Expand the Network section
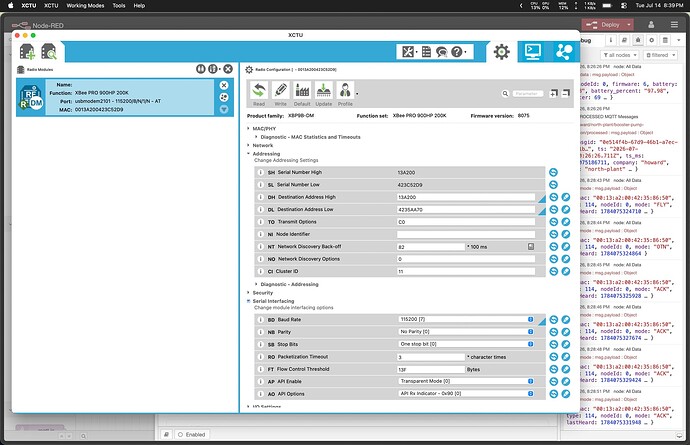Screen dimensions: 690x445 pyautogui.click(x=249, y=145)
